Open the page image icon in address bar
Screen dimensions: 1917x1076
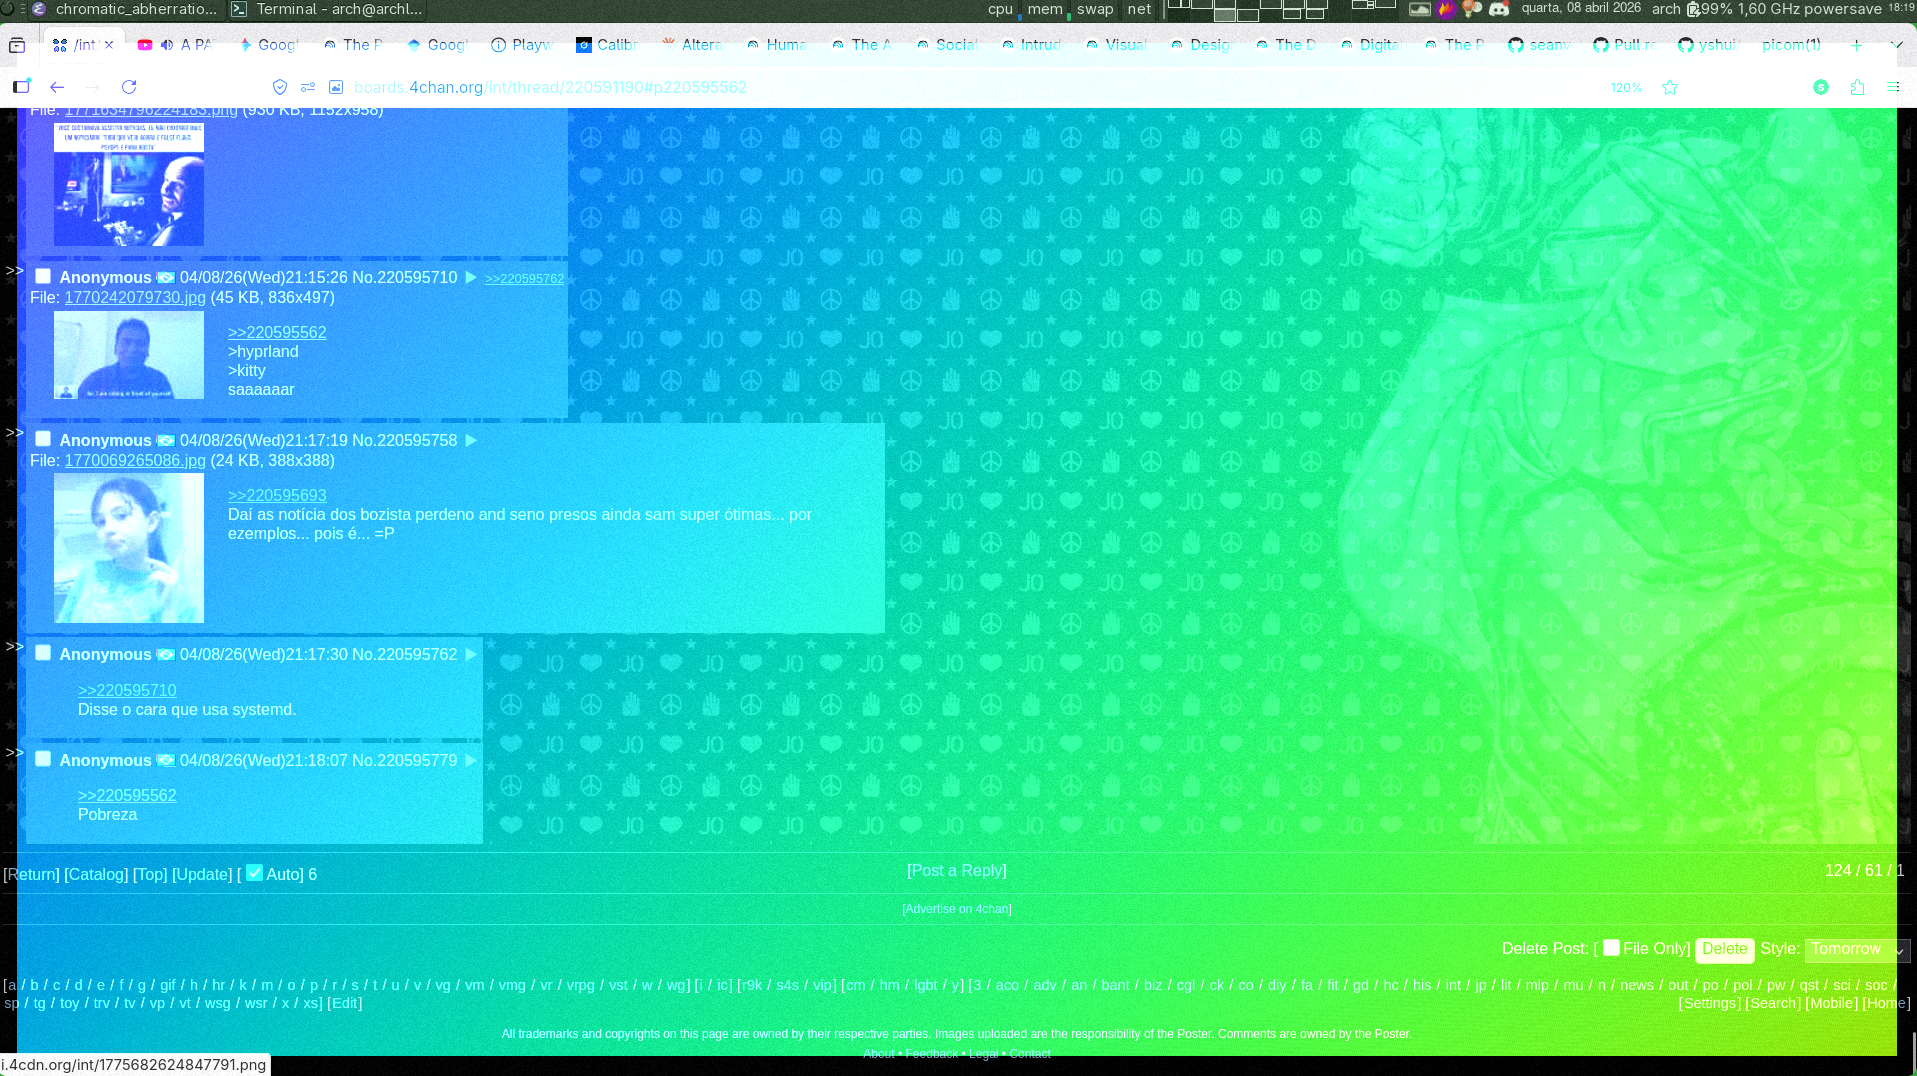[x=336, y=87]
